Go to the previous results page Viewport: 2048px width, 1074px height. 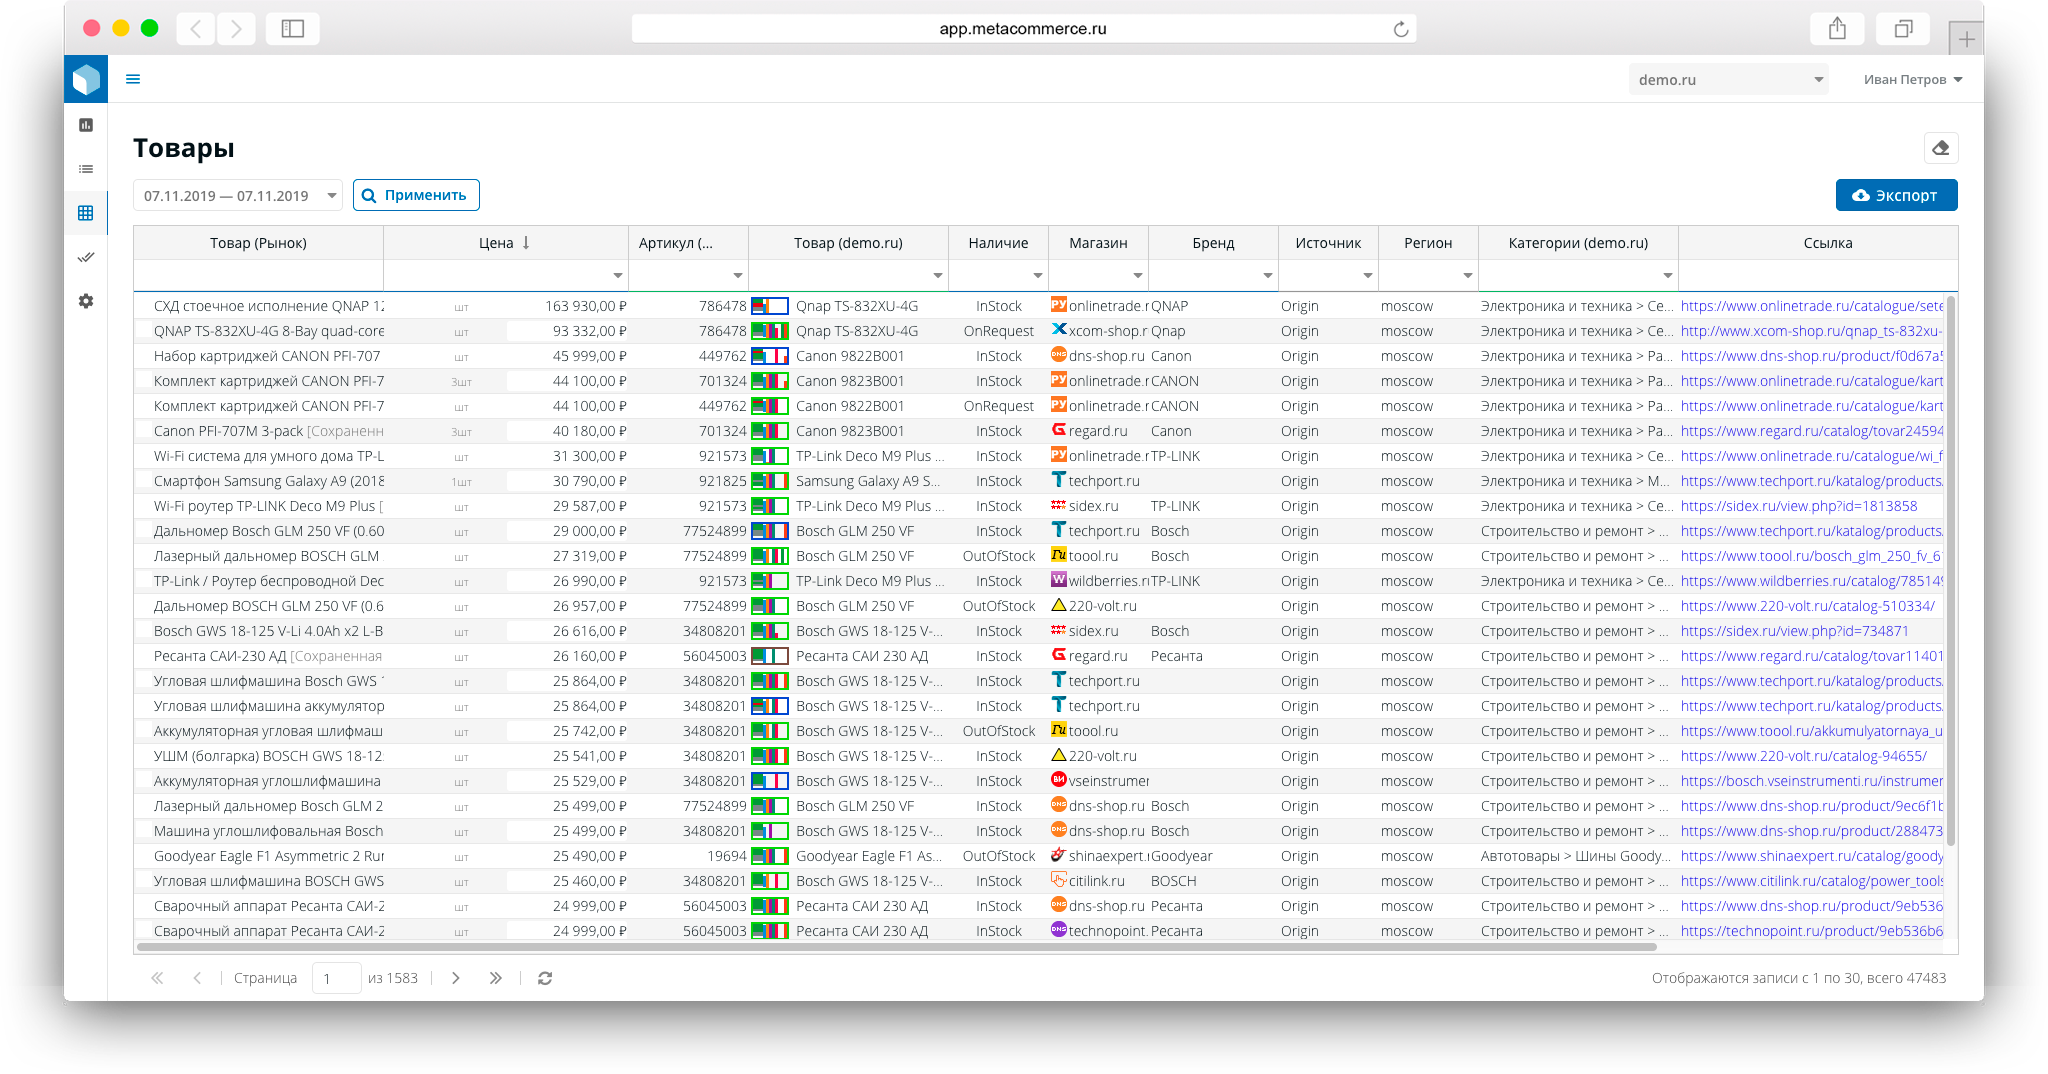(197, 978)
